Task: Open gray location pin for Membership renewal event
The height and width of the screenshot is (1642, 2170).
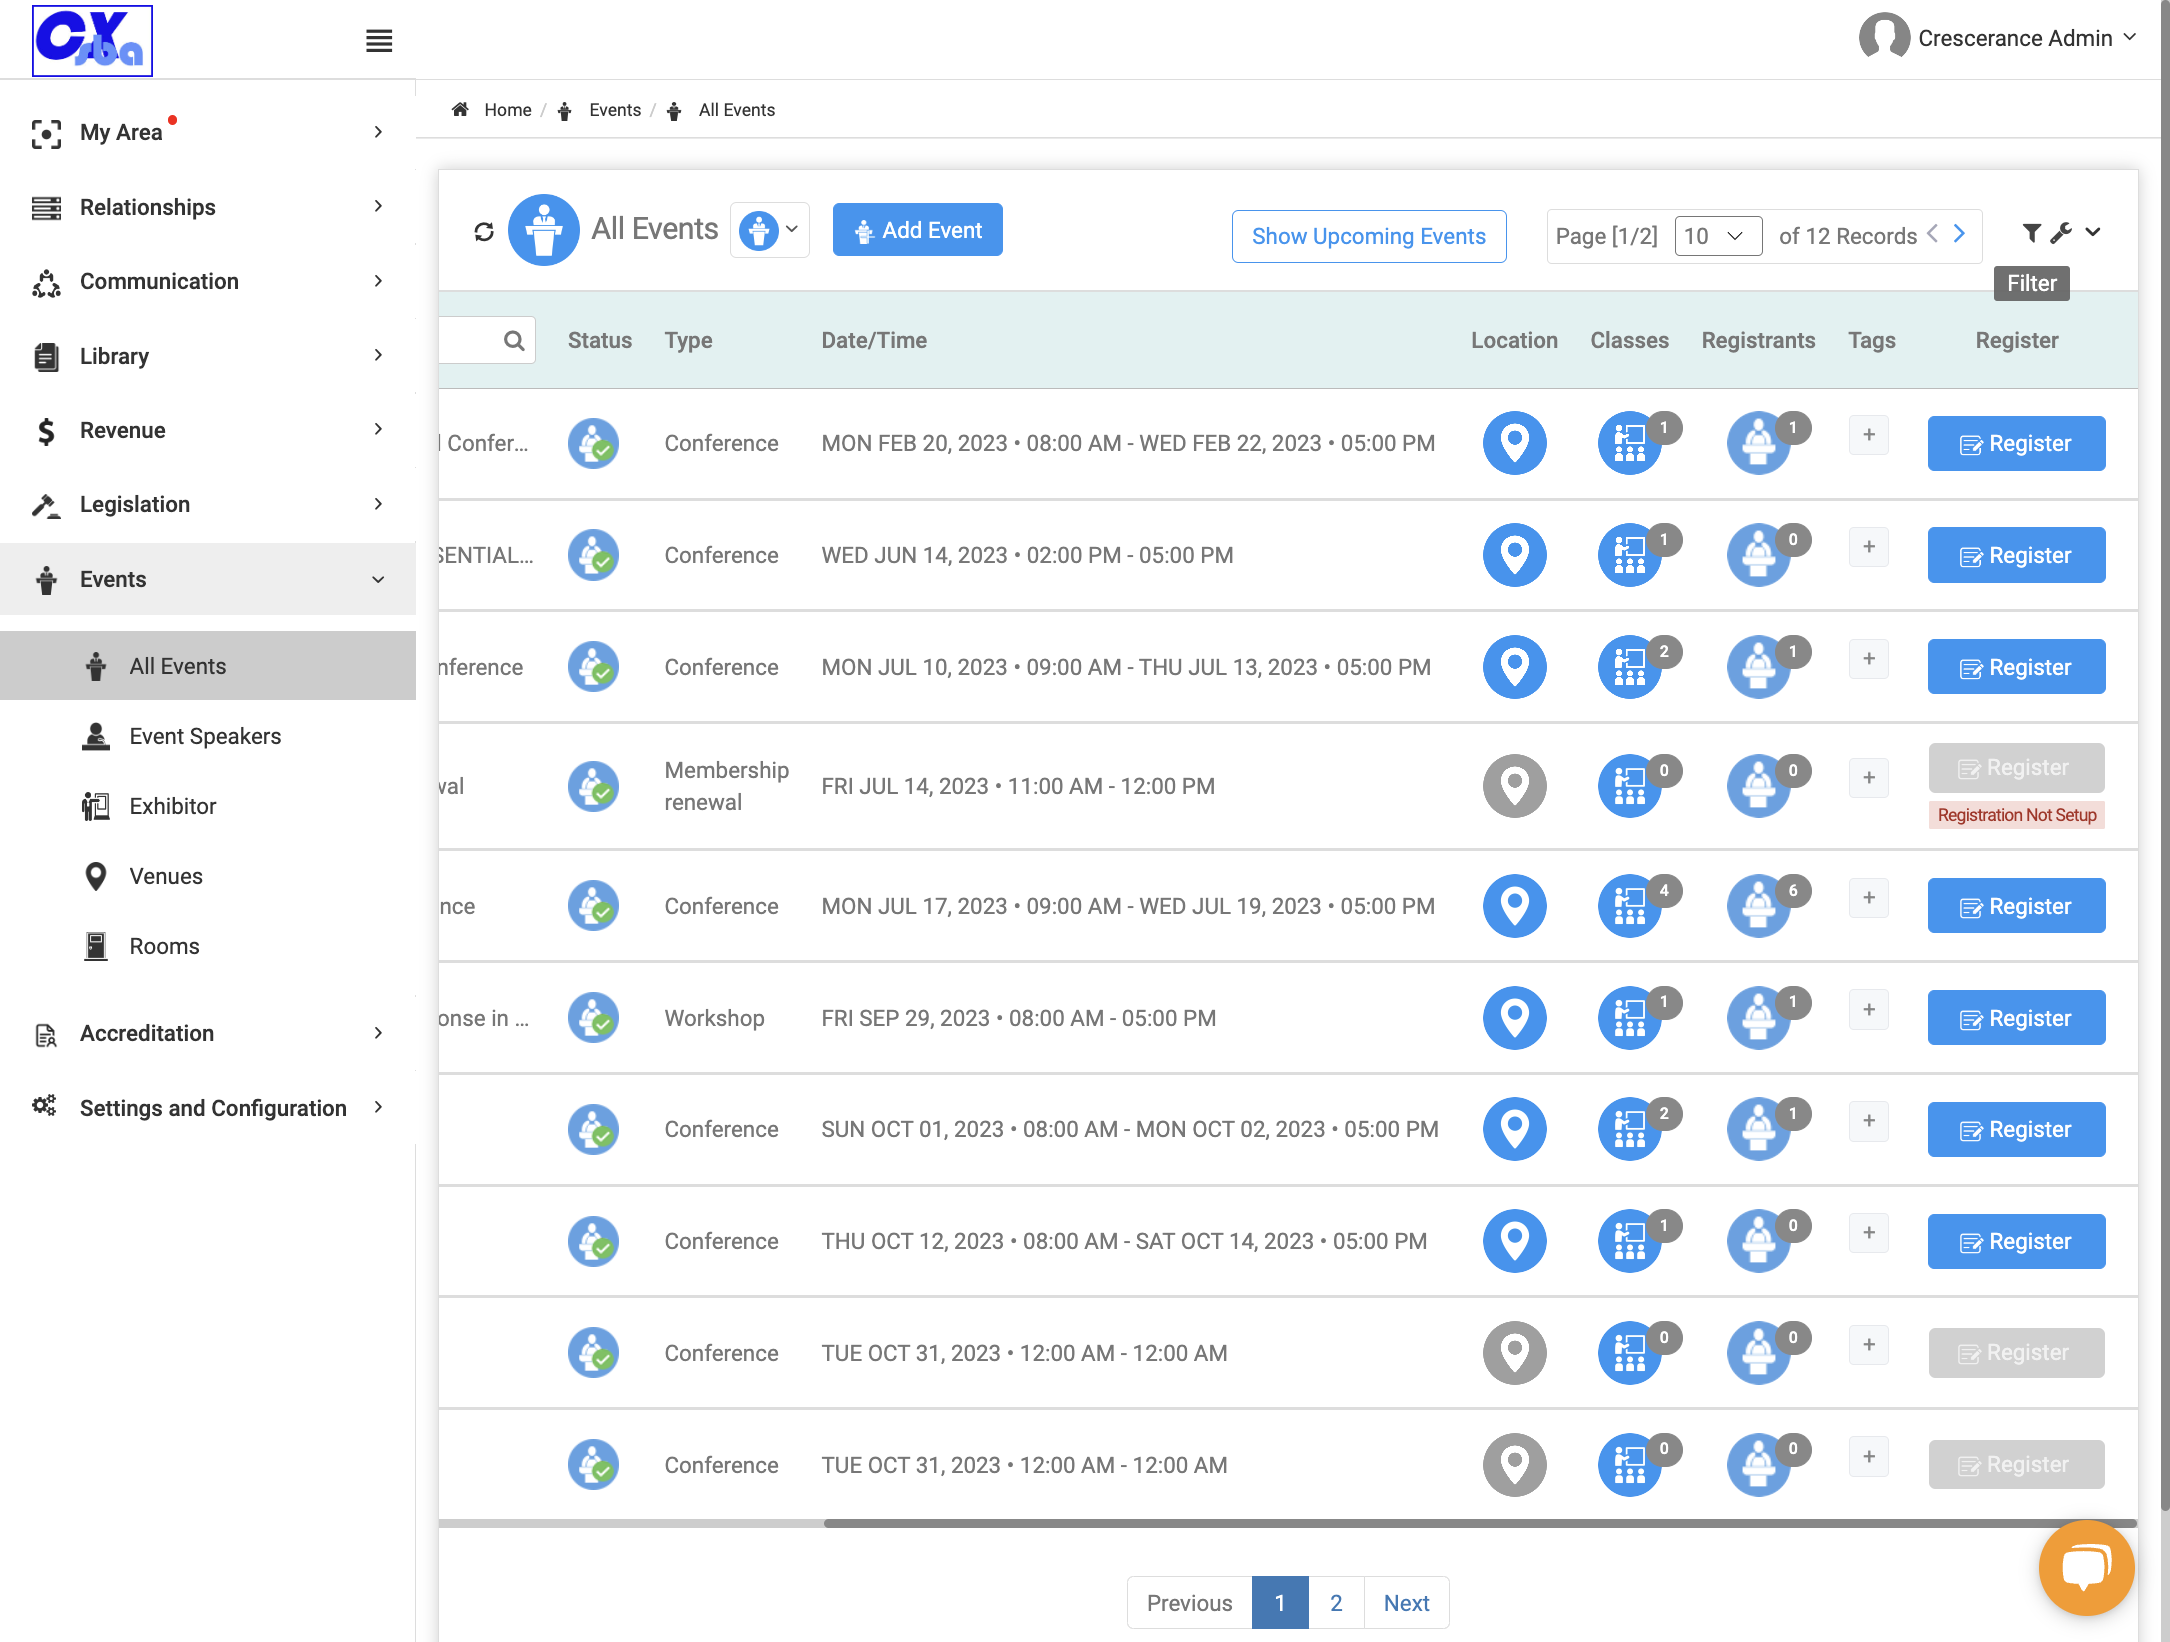Action: [x=1514, y=786]
